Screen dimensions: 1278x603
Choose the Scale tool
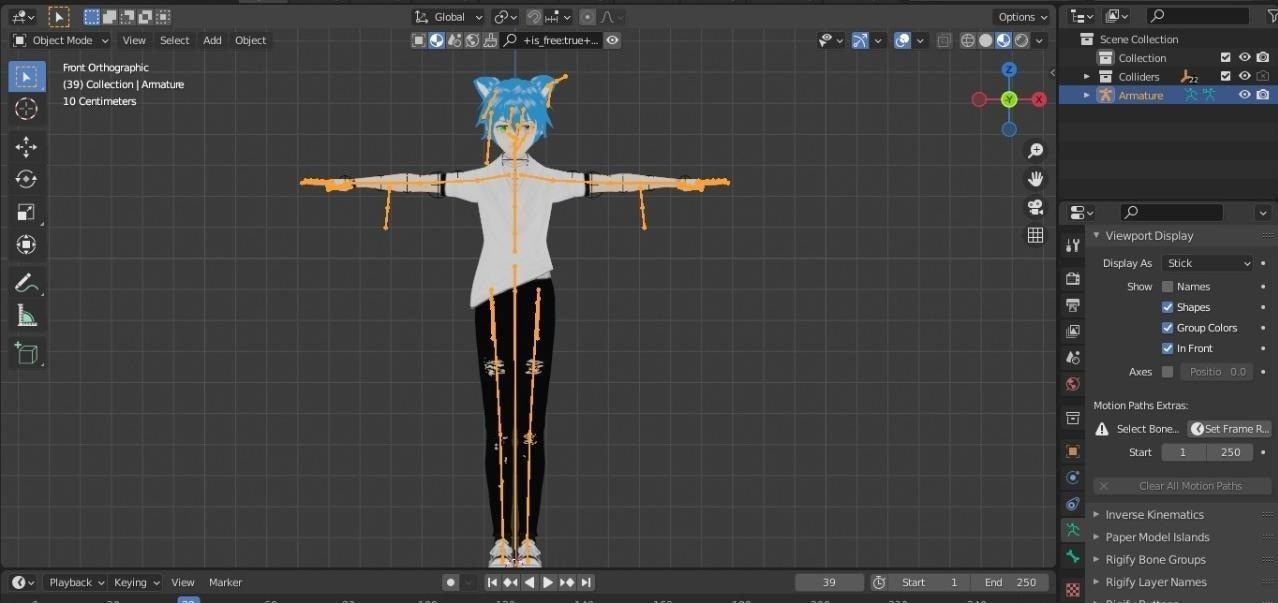[27, 212]
